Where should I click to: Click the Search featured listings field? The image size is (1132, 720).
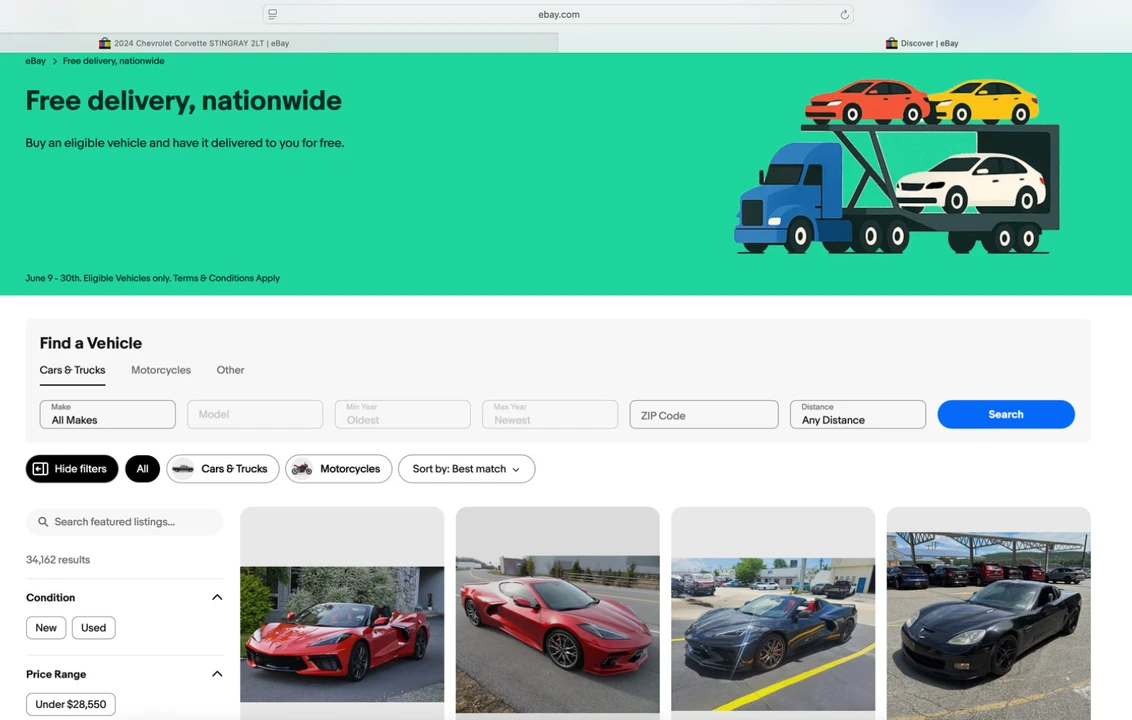coord(124,521)
